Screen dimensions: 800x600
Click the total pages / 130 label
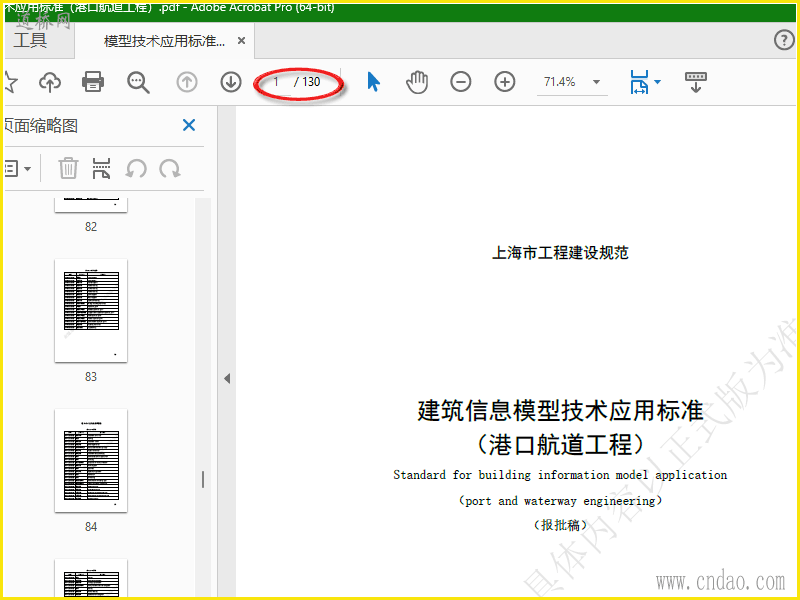307,82
